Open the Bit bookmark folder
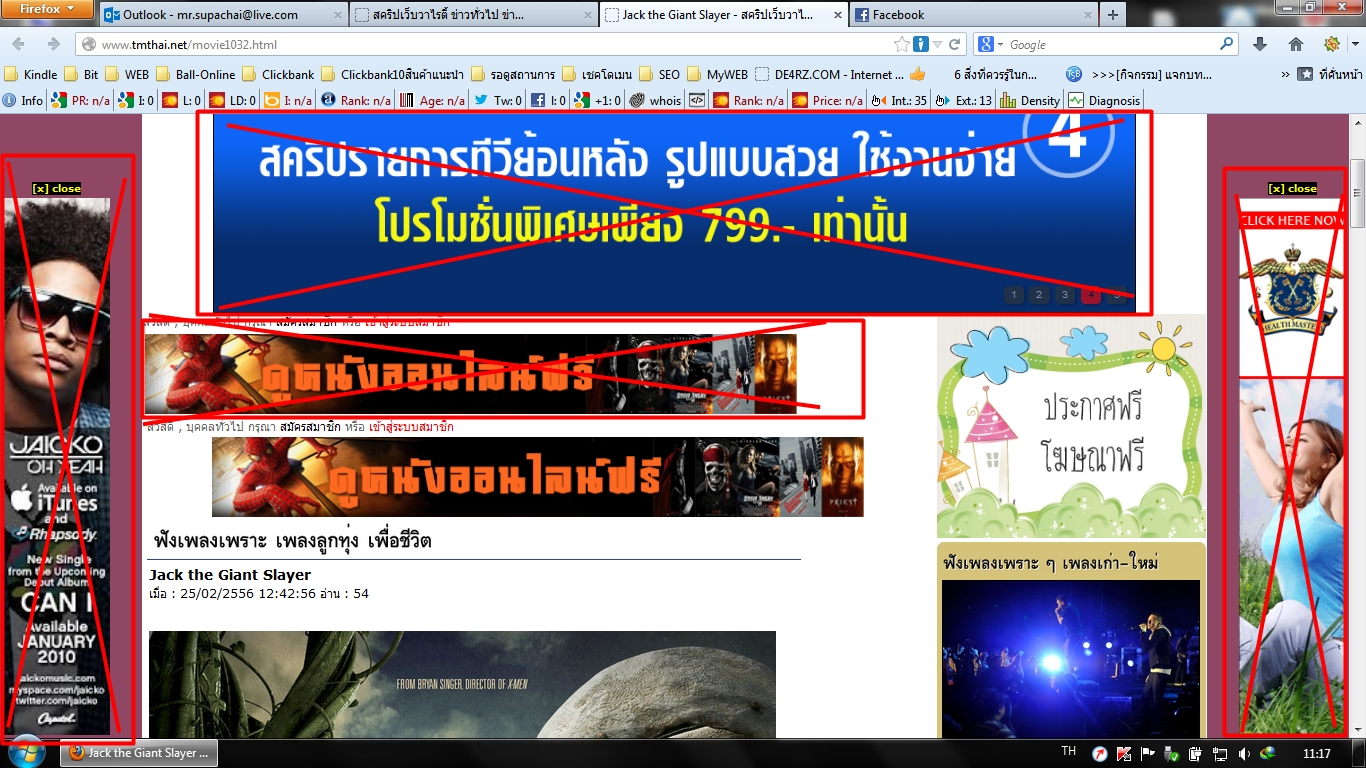 click(x=81, y=74)
